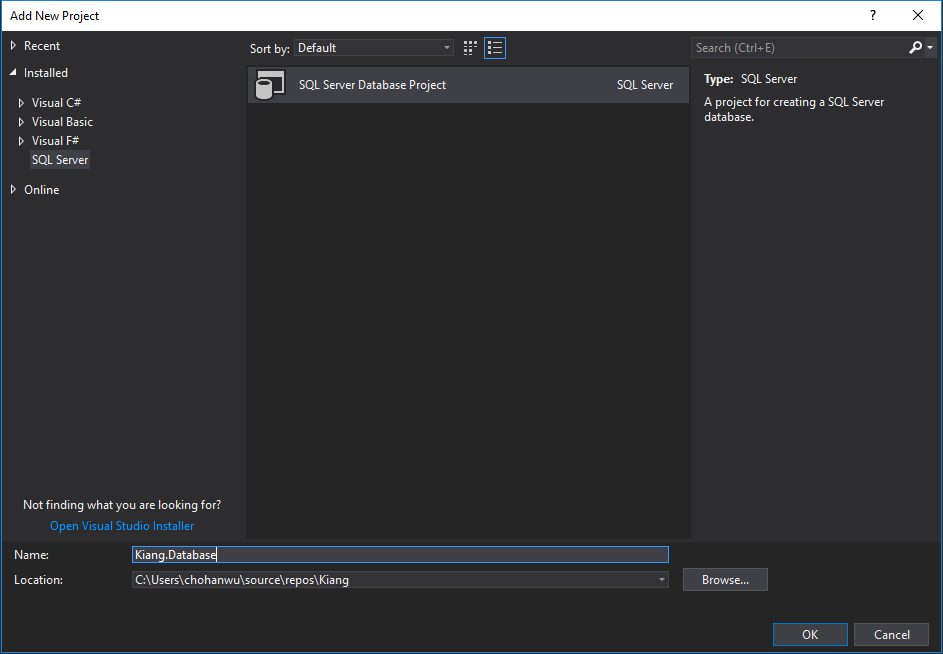Switch to small icons view
This screenshot has width=943, height=654.
point(469,47)
